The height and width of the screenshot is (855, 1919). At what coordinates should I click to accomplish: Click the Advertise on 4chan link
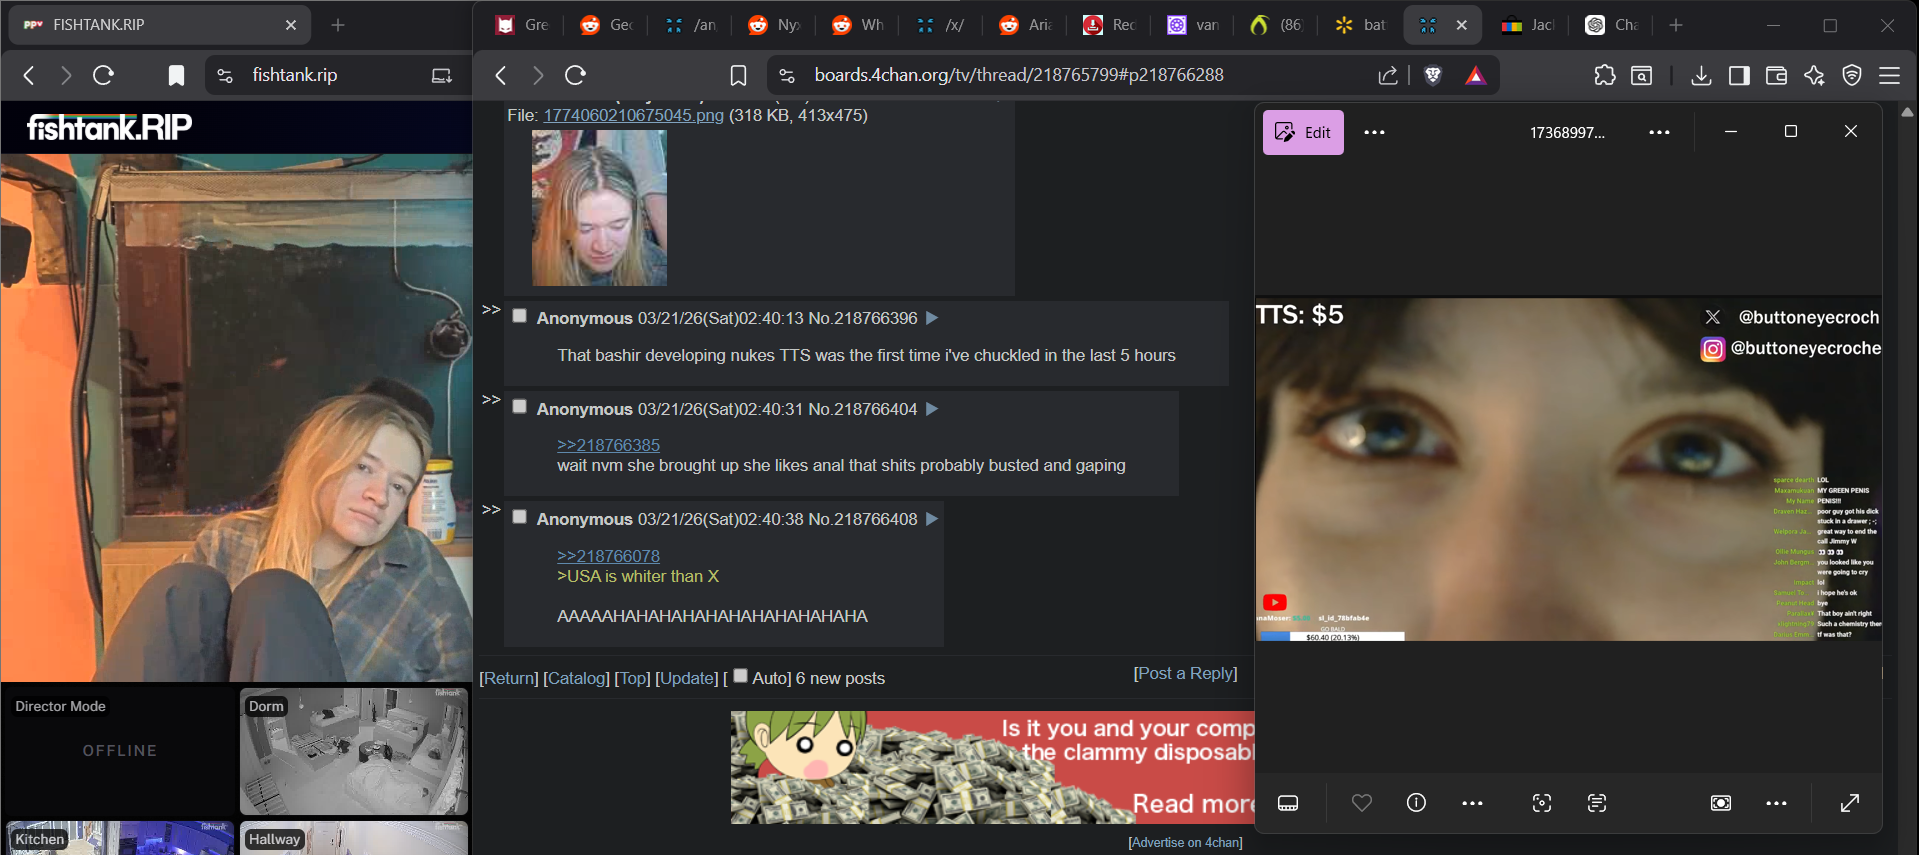pos(1185,842)
